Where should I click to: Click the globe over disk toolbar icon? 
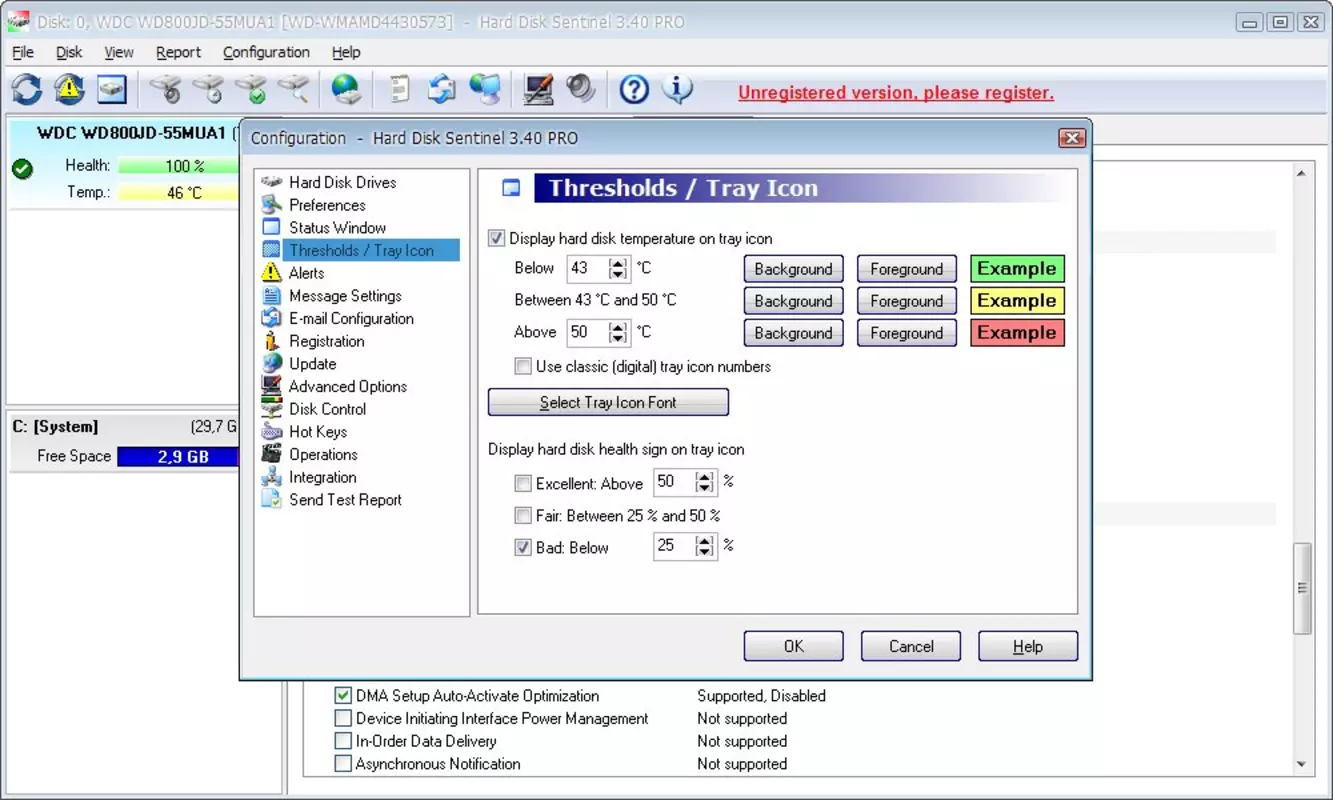click(x=346, y=89)
